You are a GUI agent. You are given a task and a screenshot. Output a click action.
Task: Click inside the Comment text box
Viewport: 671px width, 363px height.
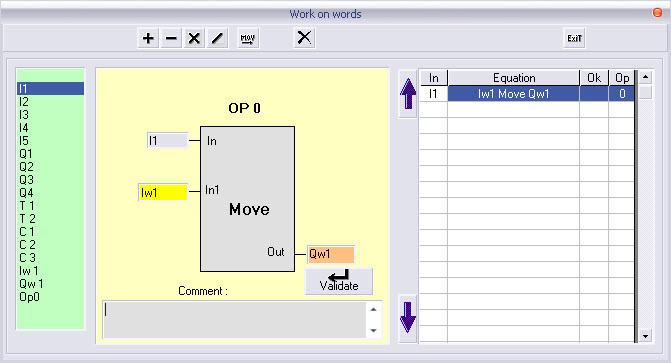coord(234,320)
